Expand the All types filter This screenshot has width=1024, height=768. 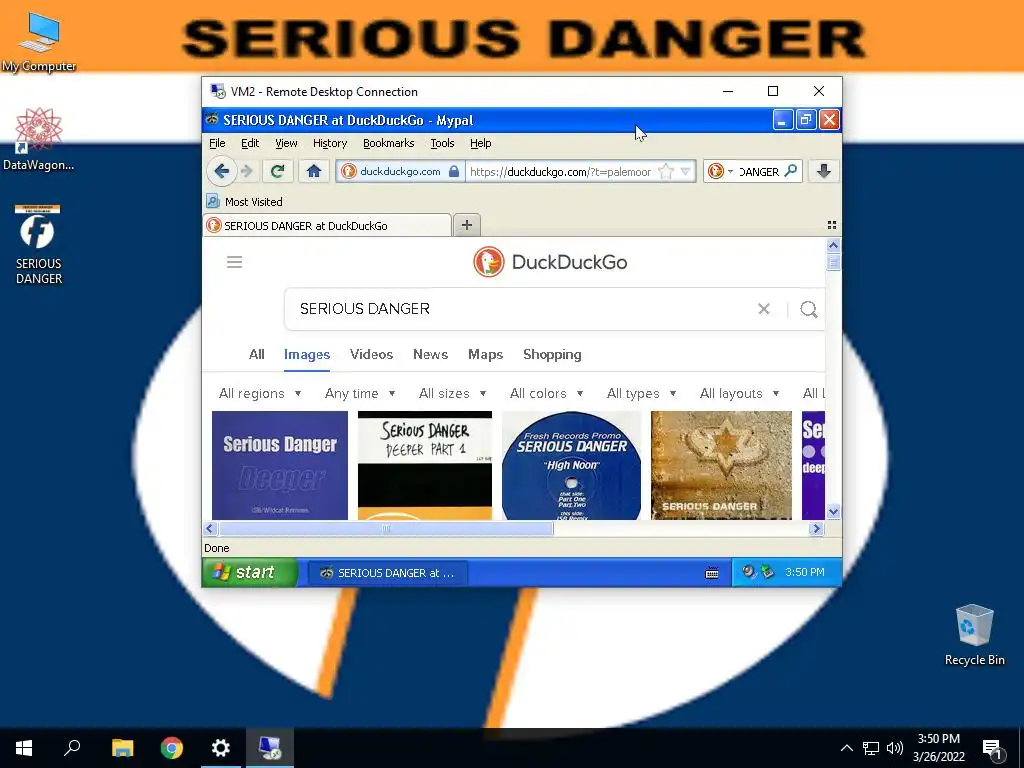click(x=641, y=393)
